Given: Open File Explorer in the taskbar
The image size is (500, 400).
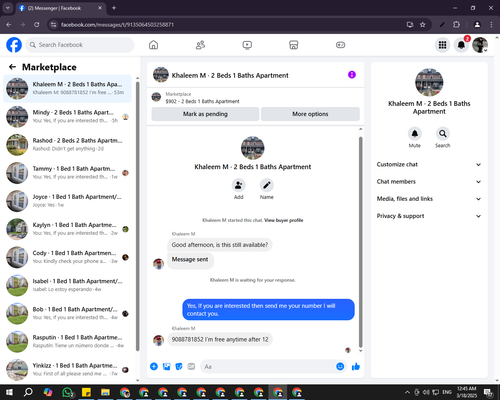Looking at the screenshot, I should (x=105, y=392).
